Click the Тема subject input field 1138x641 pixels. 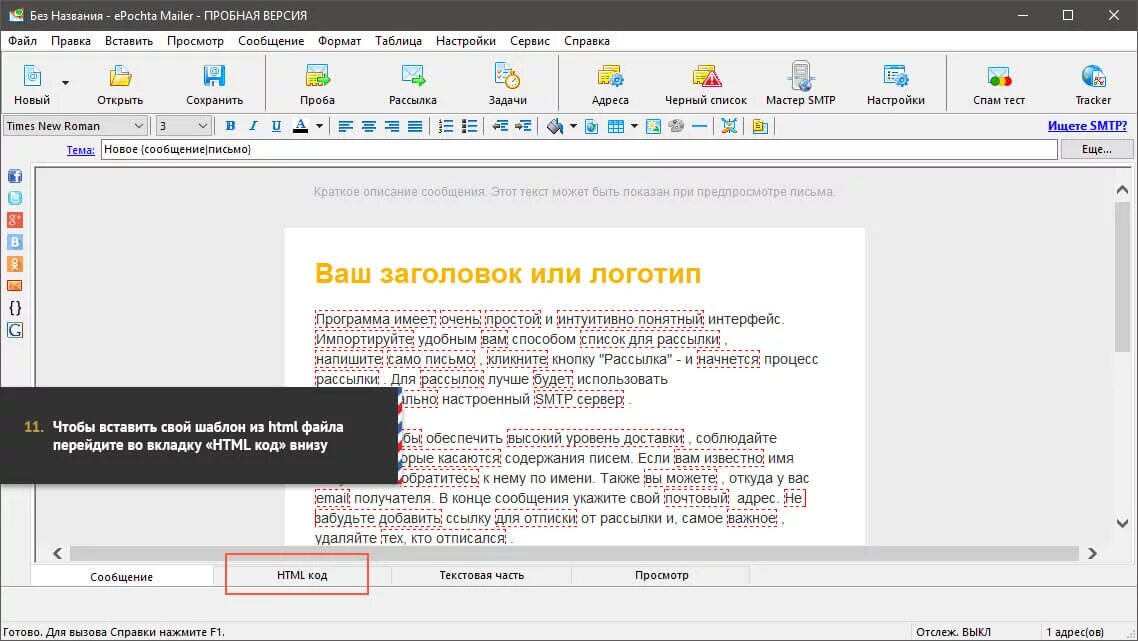pos(578,149)
